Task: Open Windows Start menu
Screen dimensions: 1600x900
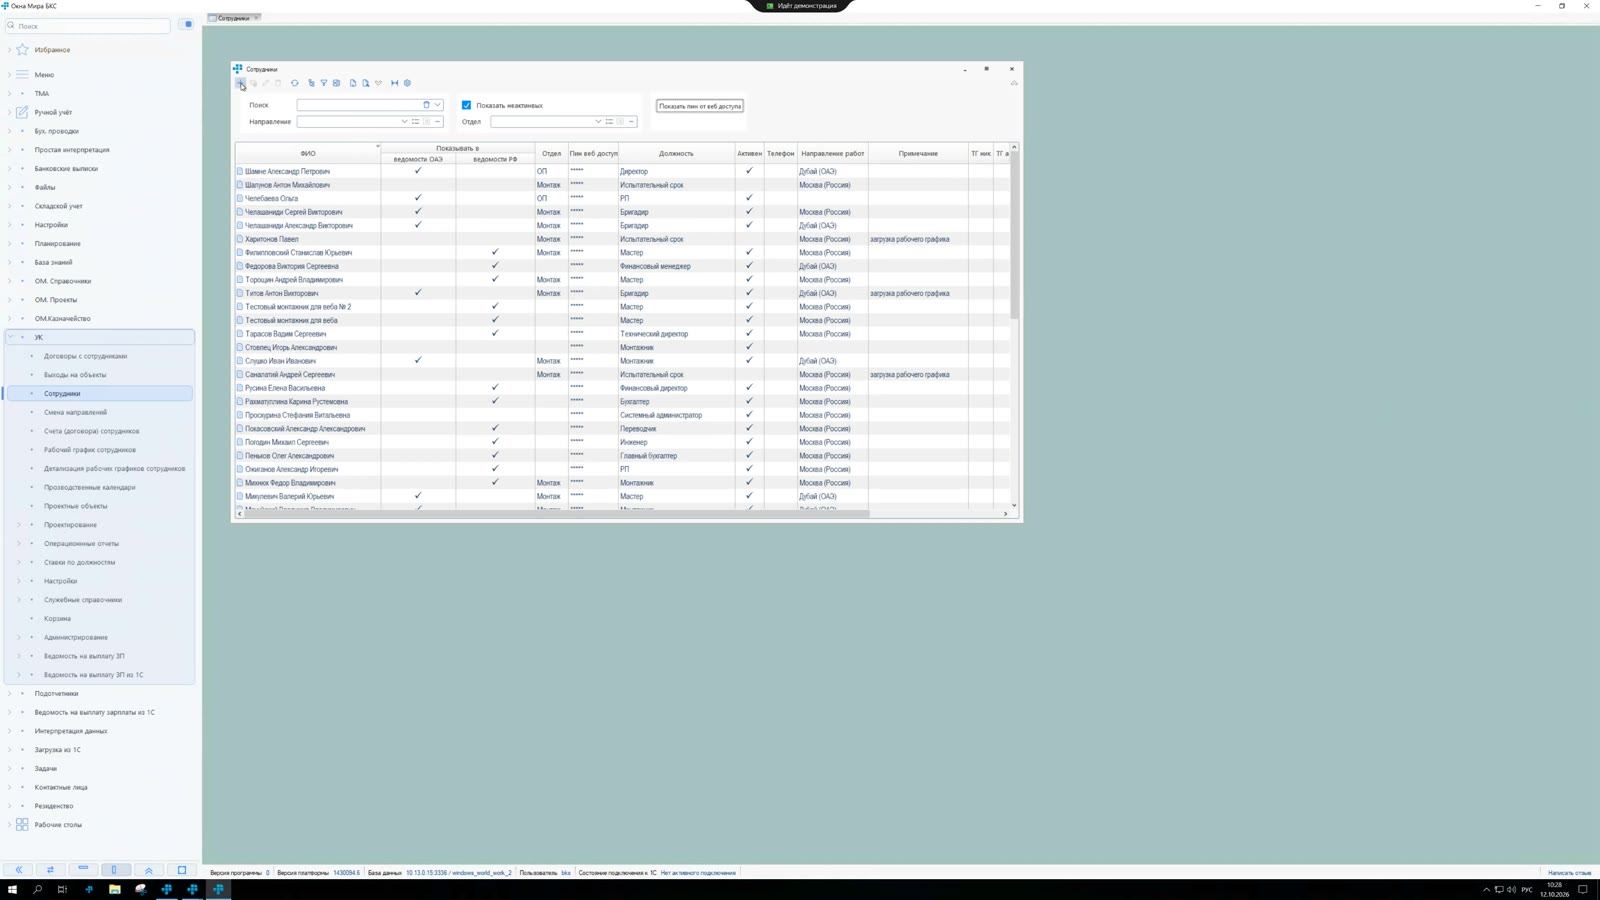Action: [13, 889]
